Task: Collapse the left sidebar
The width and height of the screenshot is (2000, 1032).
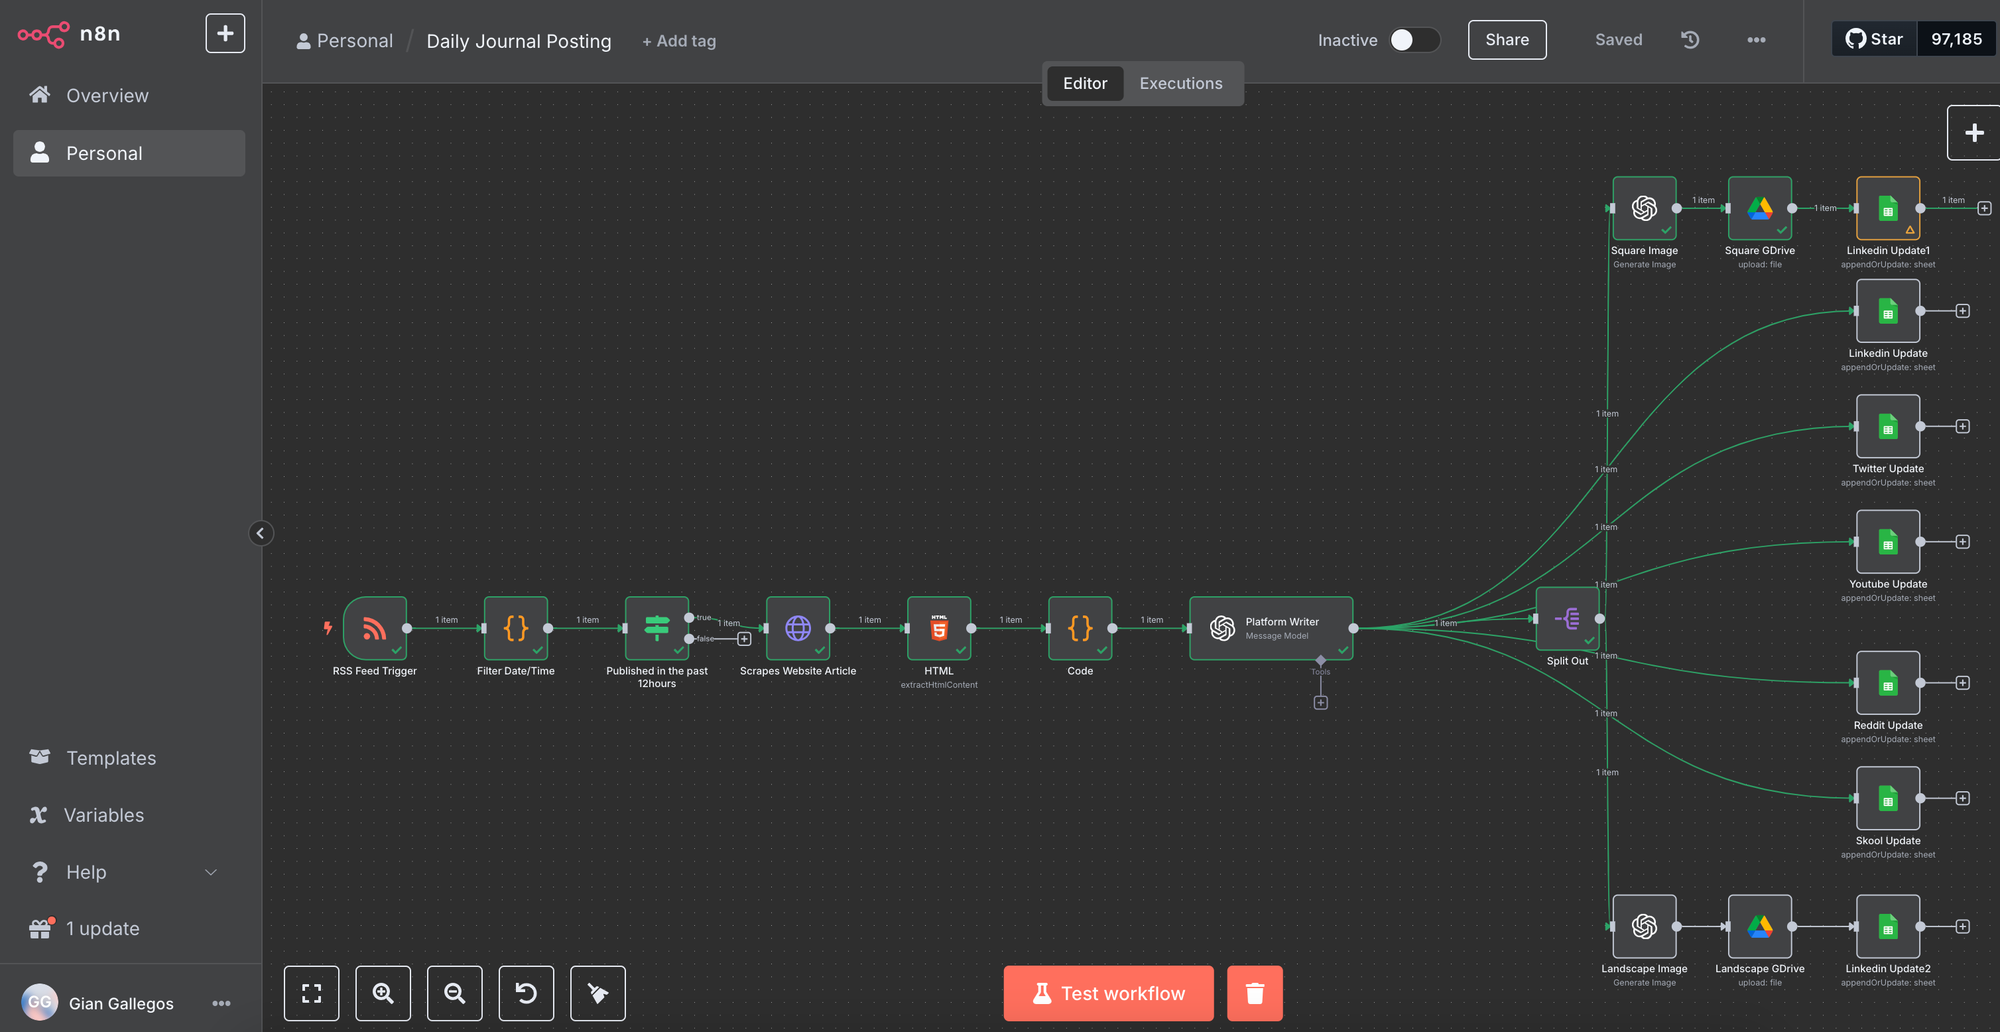Action: (x=260, y=533)
